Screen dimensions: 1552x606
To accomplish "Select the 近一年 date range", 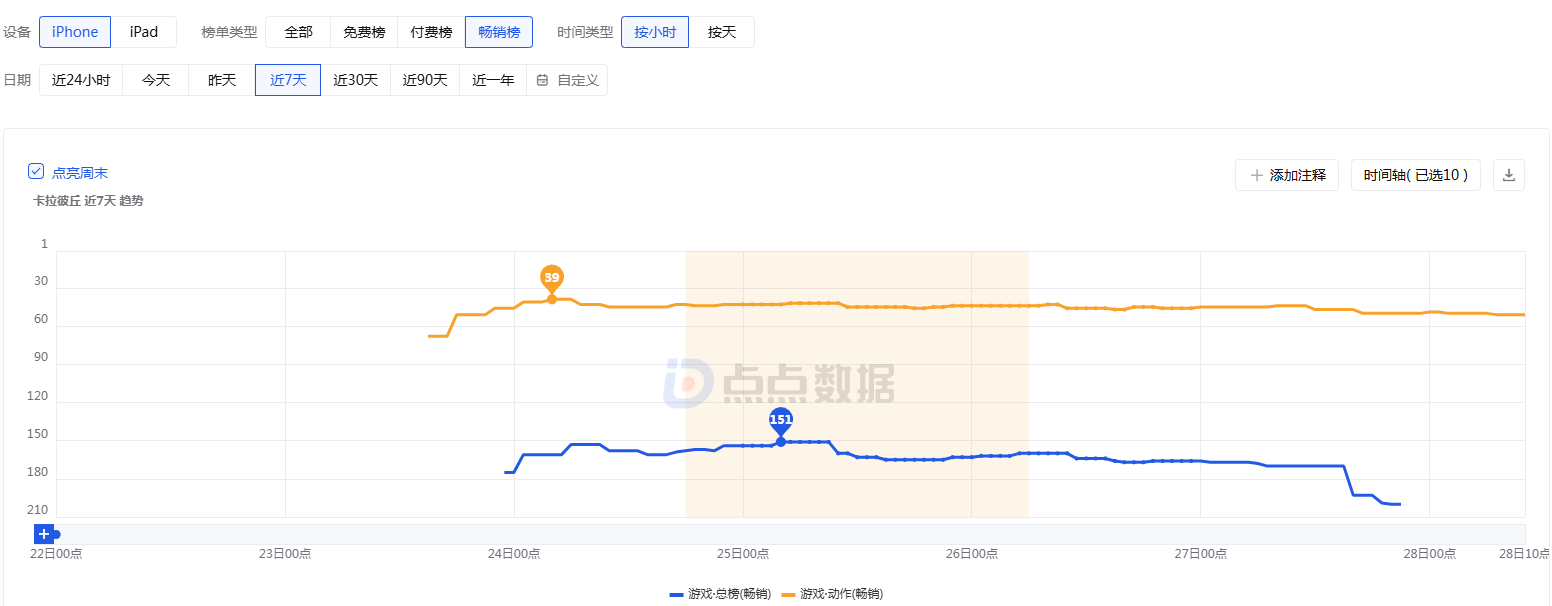I will 493,80.
